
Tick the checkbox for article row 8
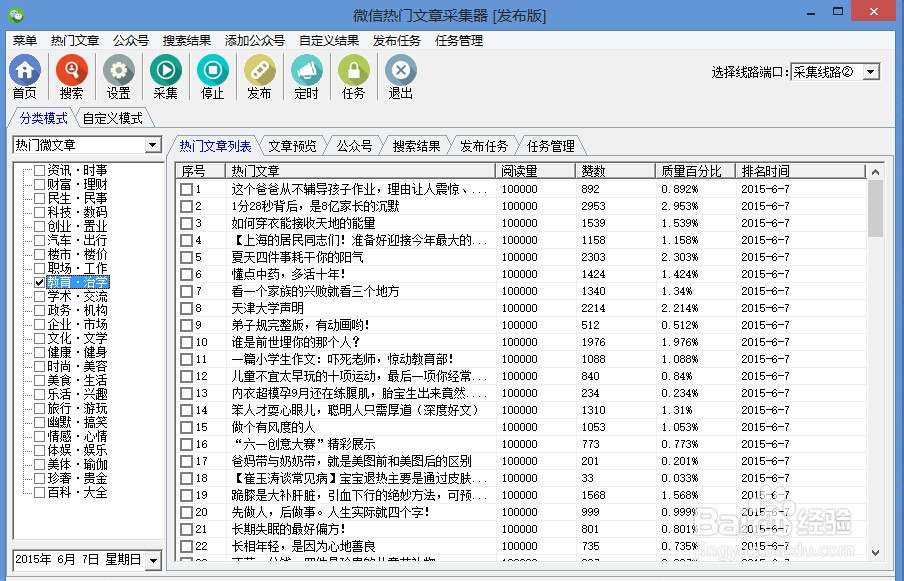186,308
